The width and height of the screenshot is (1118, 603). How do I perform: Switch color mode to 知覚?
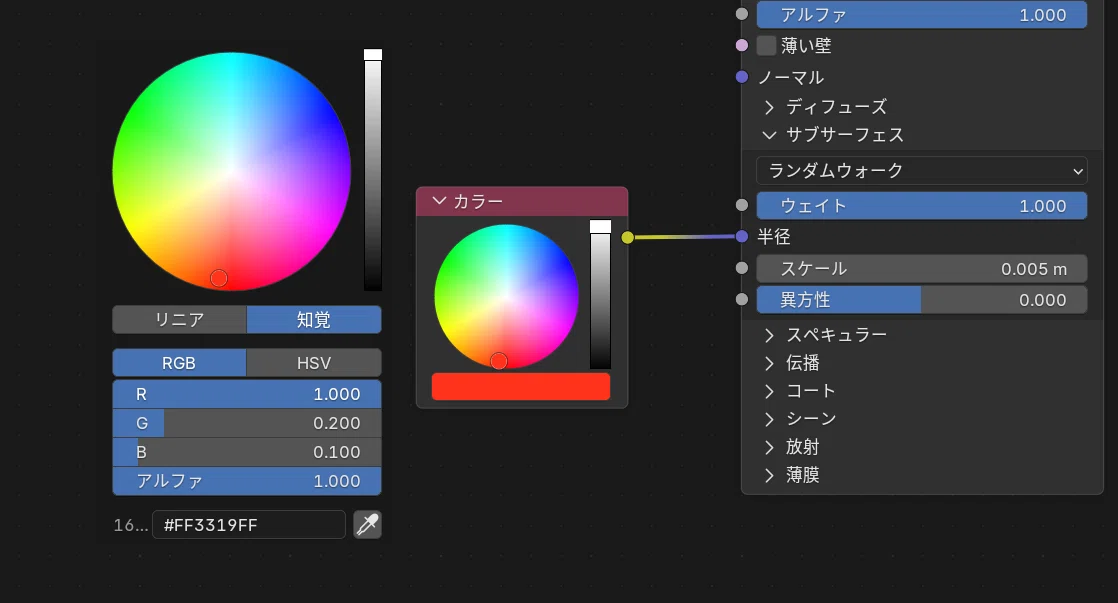(x=314, y=319)
